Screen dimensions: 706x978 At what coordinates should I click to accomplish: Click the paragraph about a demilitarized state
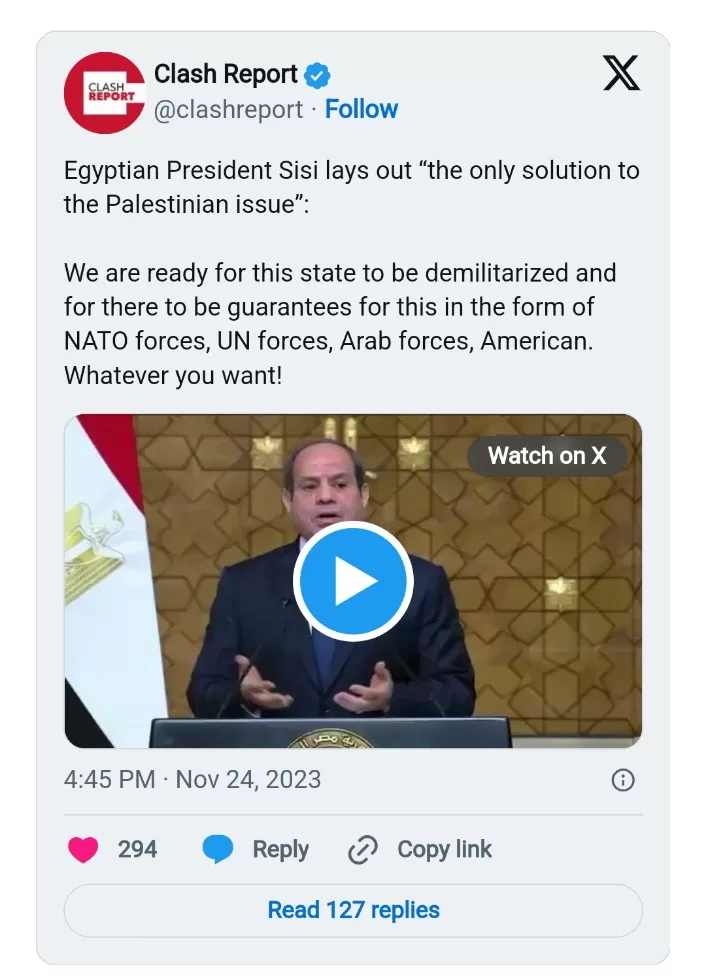pos(340,323)
